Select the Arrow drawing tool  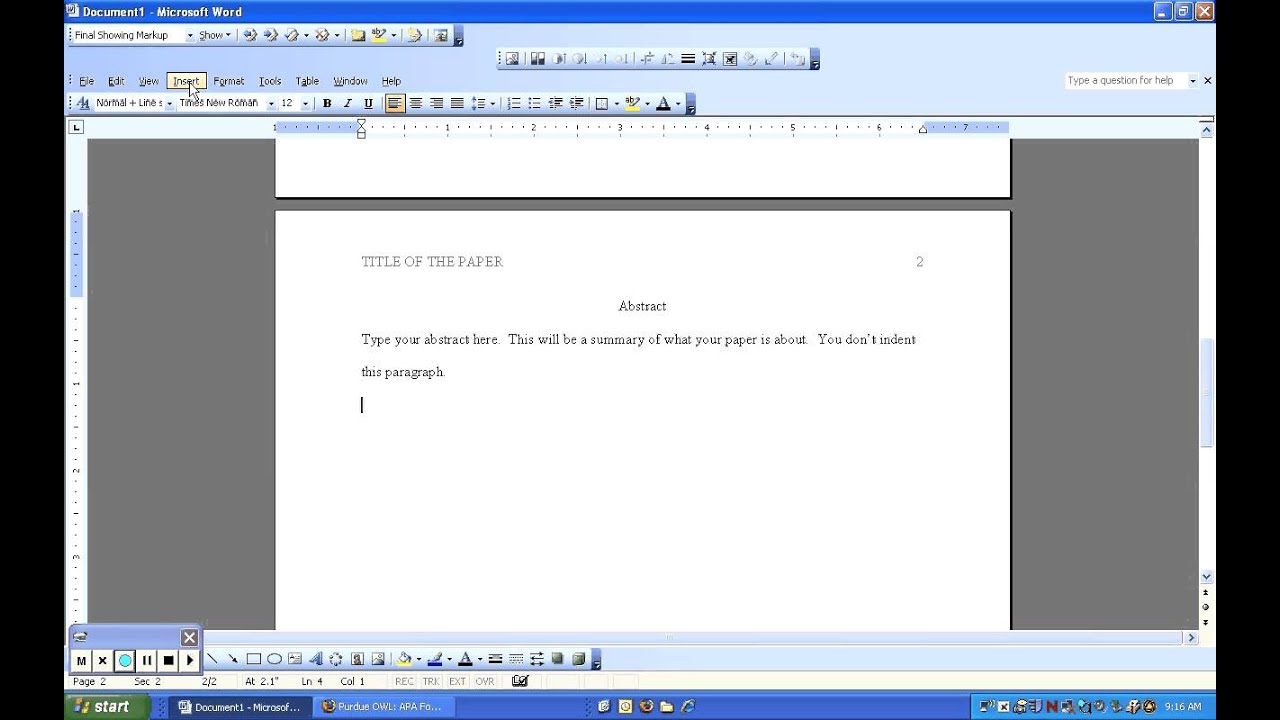(232, 659)
